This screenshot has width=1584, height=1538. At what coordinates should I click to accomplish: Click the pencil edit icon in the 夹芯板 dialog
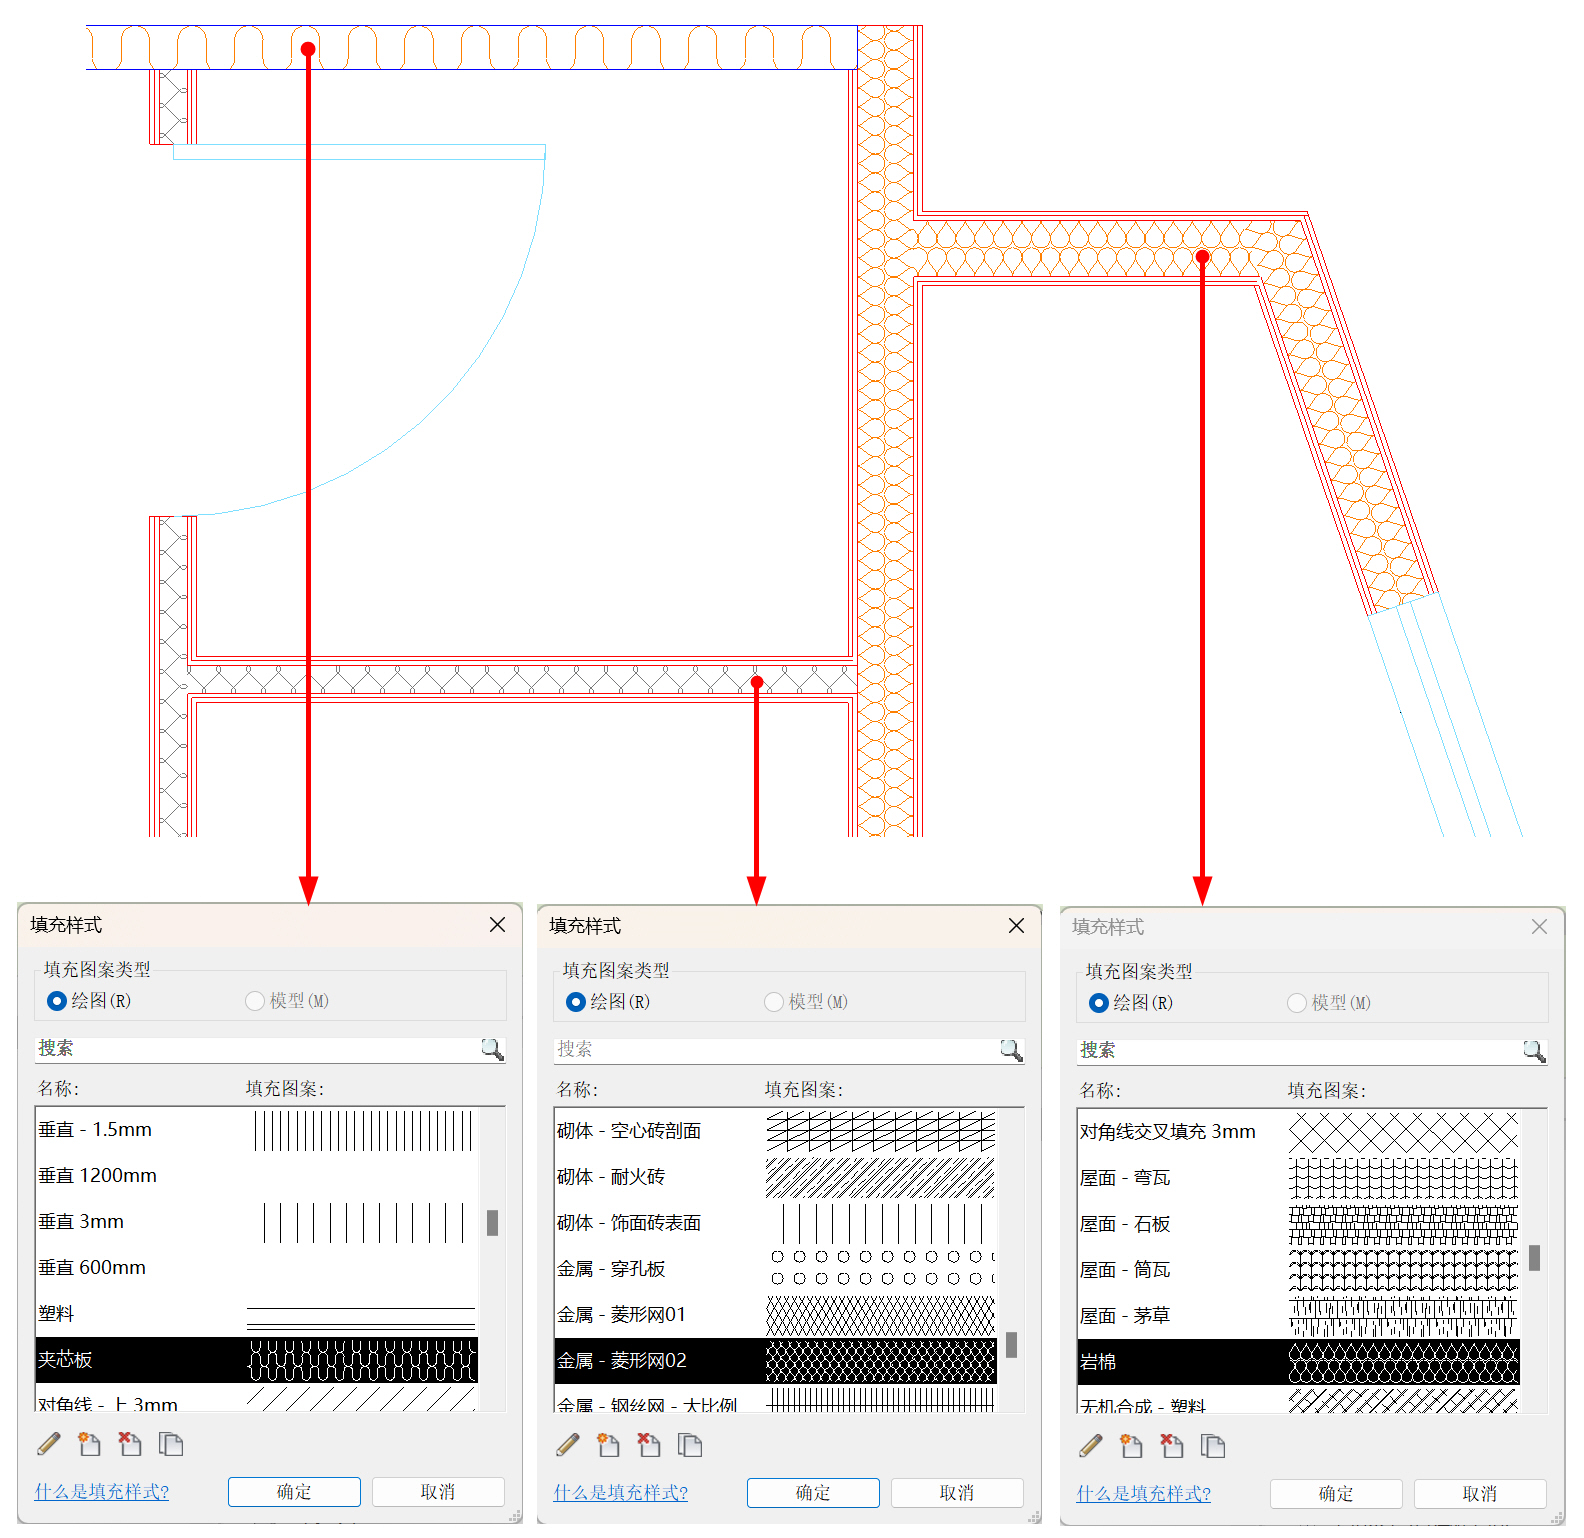pos(48,1444)
